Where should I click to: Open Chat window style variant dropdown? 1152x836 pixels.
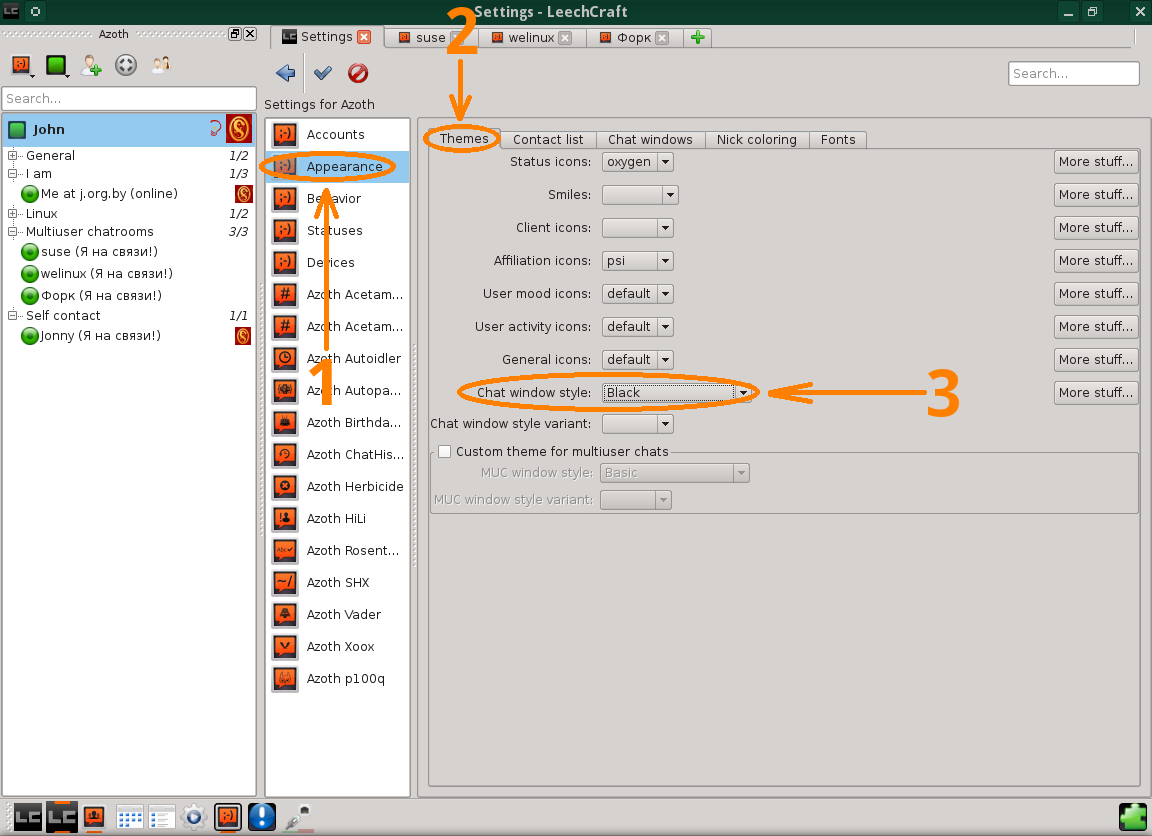(638, 424)
